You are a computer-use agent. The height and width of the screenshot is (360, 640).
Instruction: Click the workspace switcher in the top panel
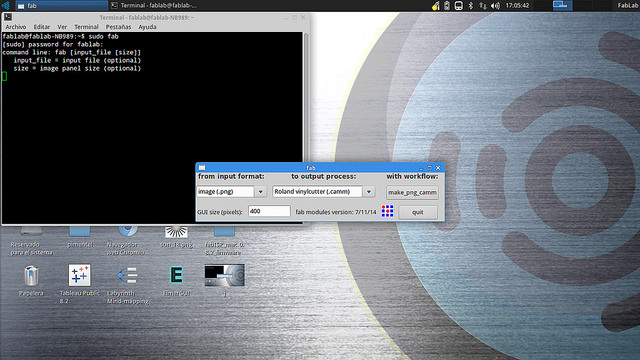(x=562, y=5)
